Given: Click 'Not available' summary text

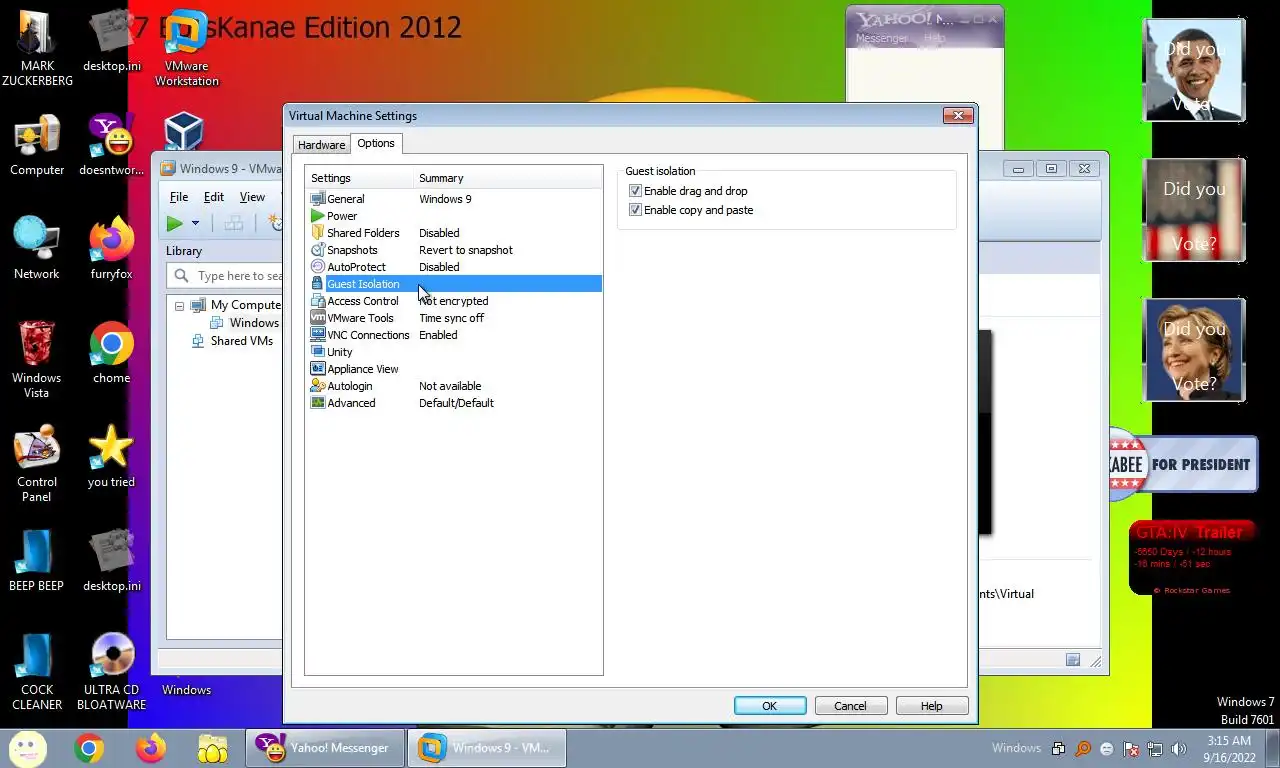Looking at the screenshot, I should point(450,386).
